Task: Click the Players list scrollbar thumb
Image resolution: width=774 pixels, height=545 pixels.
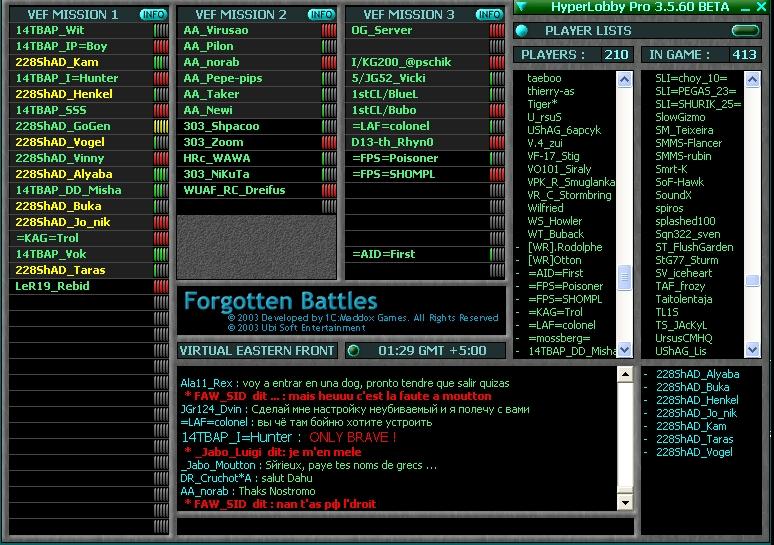Action: 624,278
